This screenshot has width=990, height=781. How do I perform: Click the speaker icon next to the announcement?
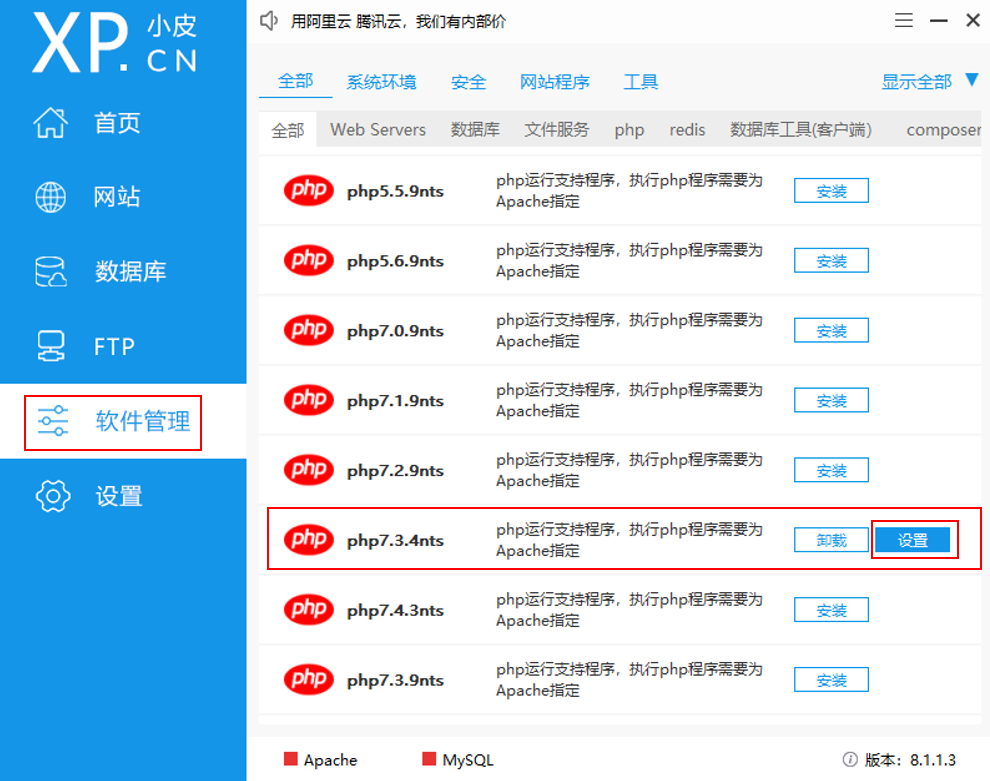269,20
